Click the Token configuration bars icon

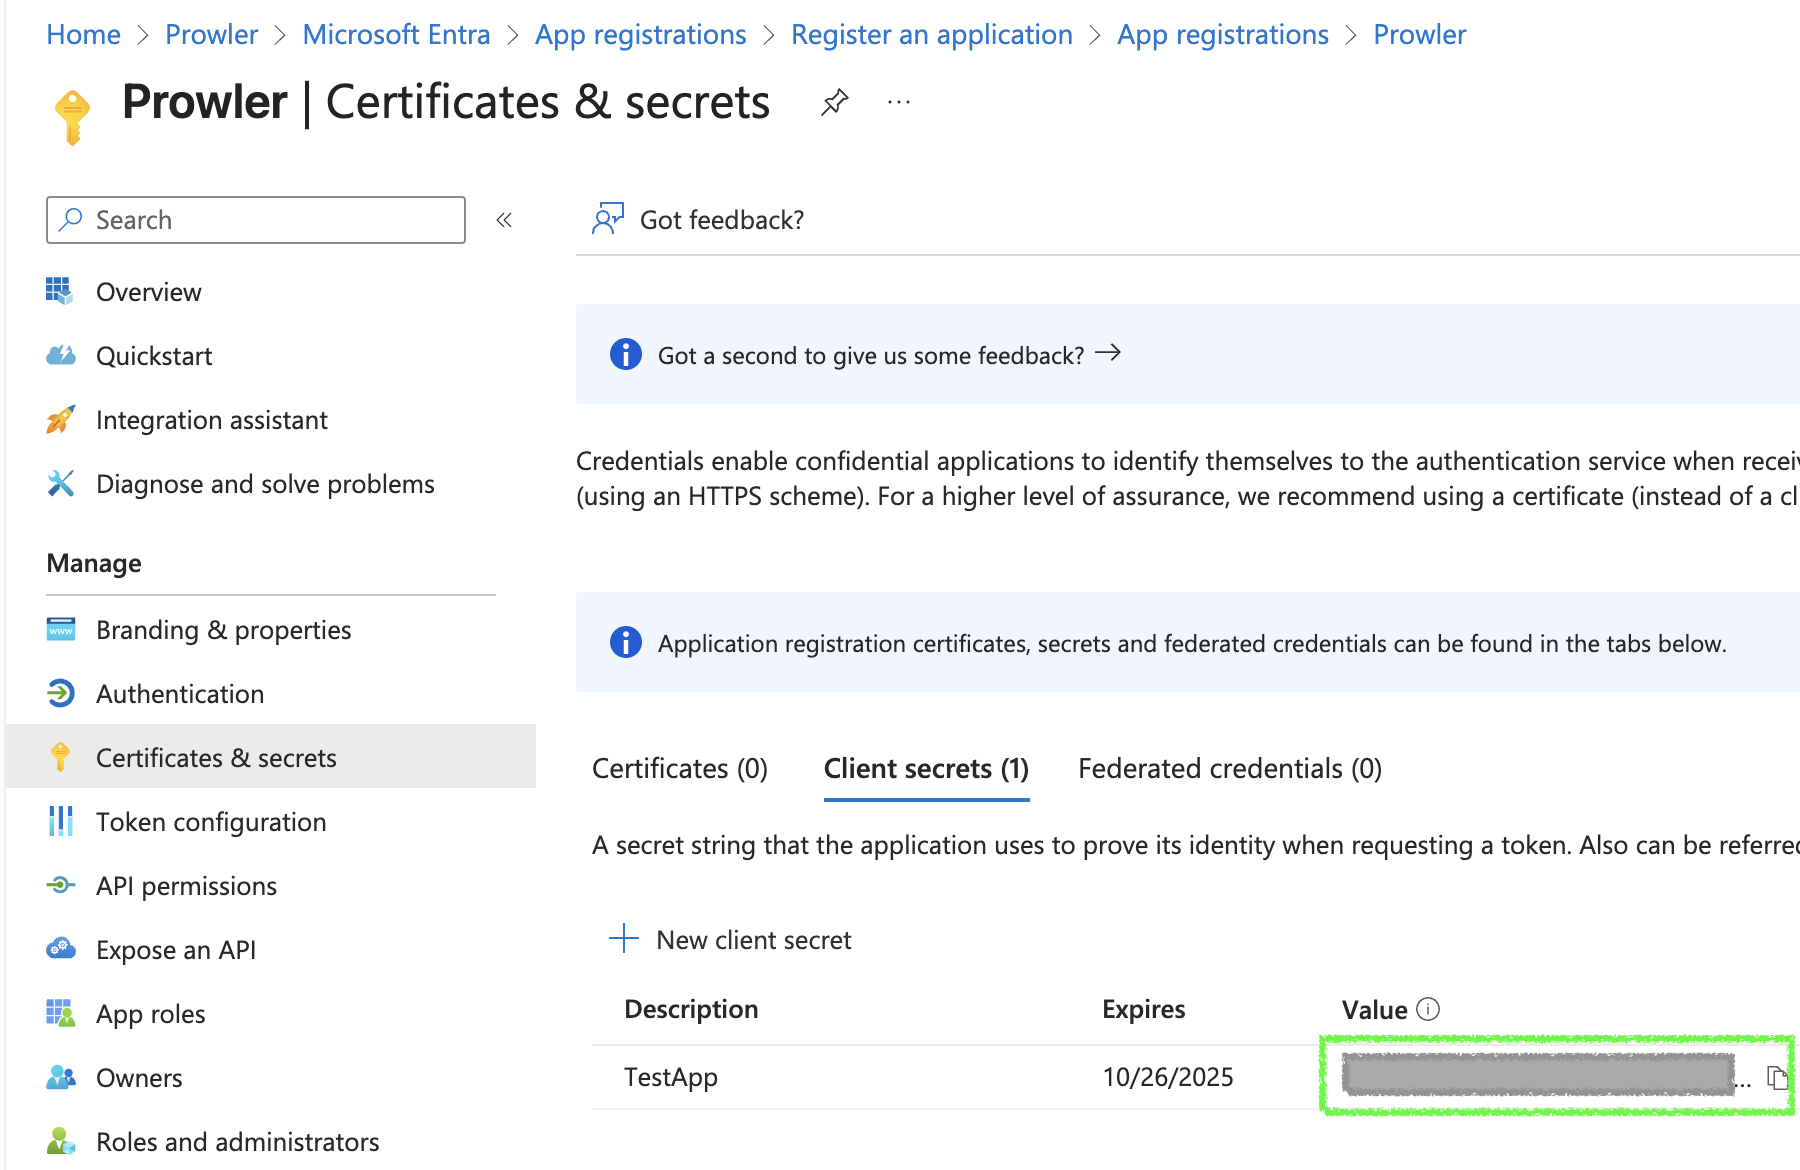point(60,821)
